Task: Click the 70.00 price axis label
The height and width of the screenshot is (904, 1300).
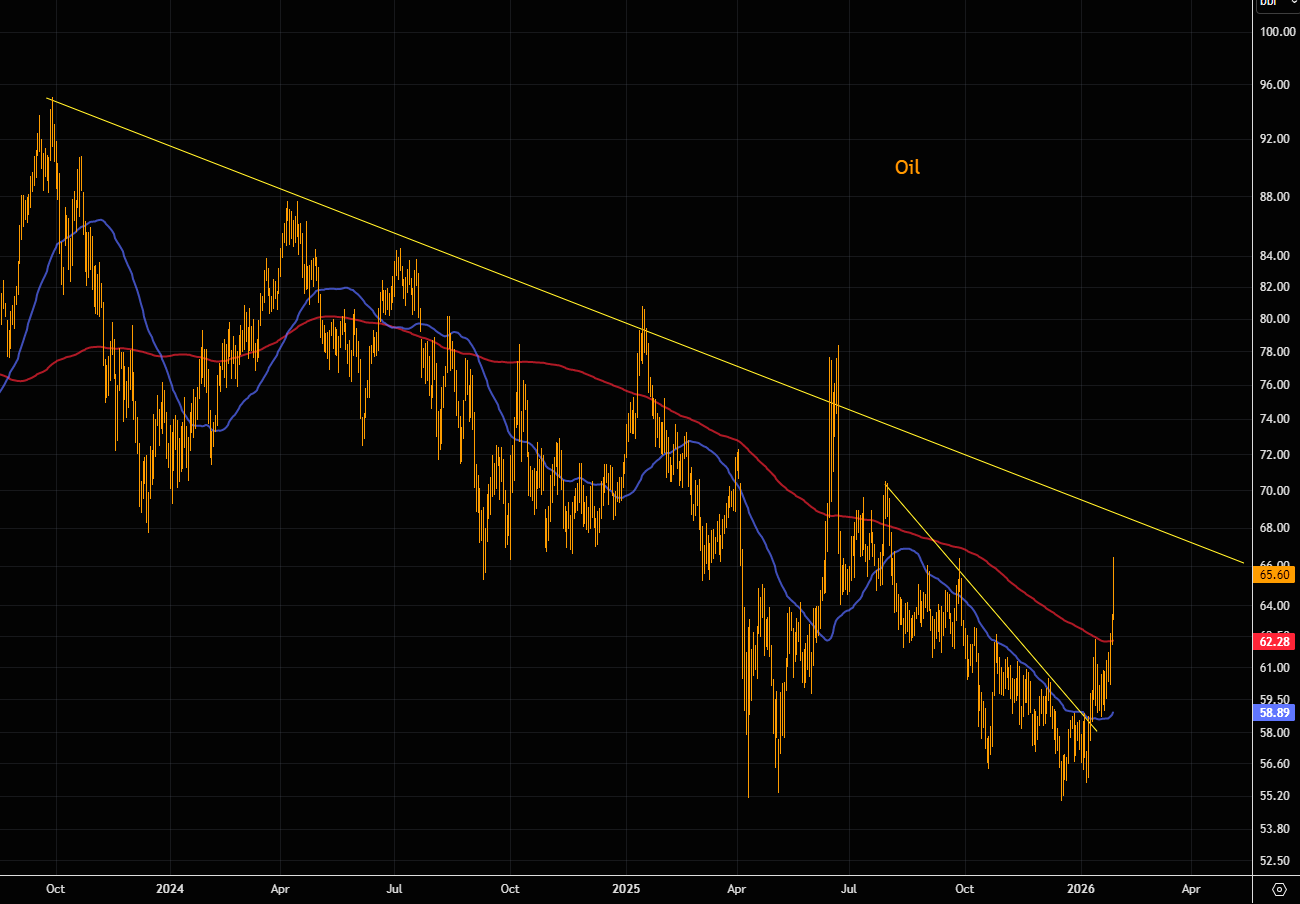Action: 1273,491
